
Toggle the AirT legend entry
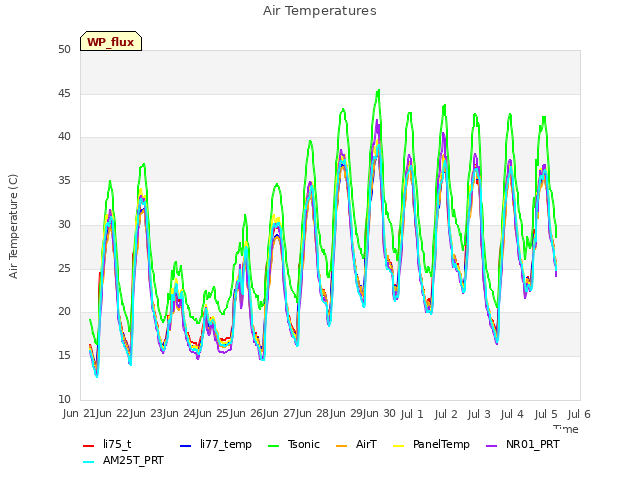[356, 444]
